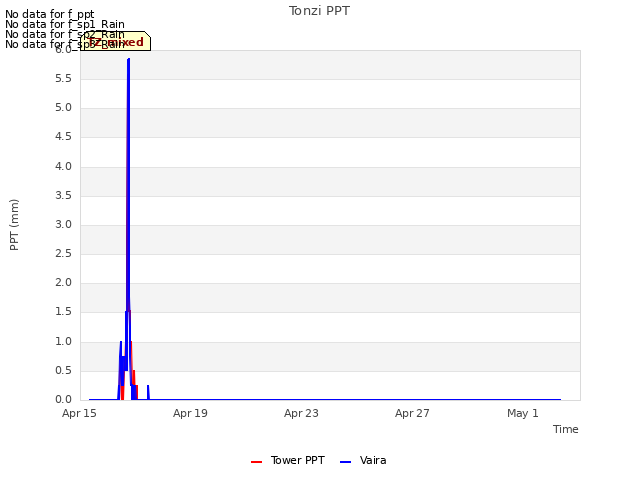Click the red Tower PPT legend swatch
The width and height of the screenshot is (640, 480).
pos(256,462)
